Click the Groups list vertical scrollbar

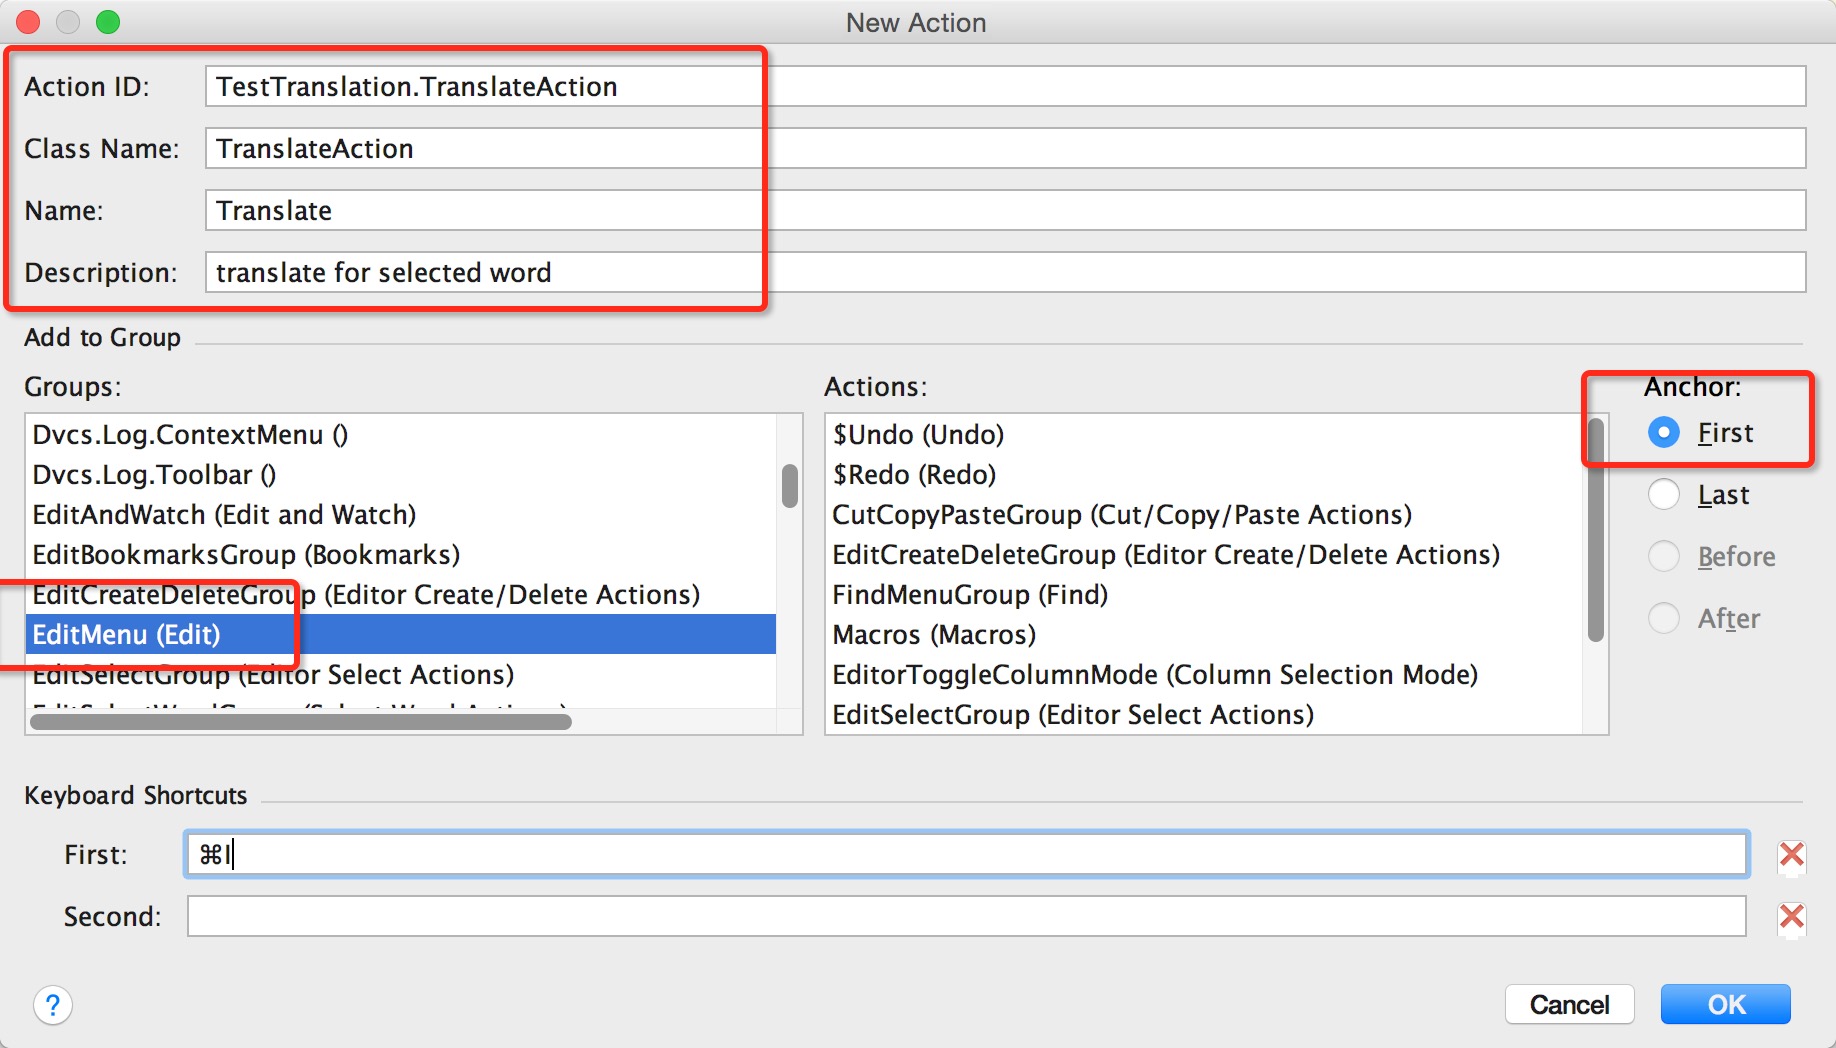click(x=790, y=486)
